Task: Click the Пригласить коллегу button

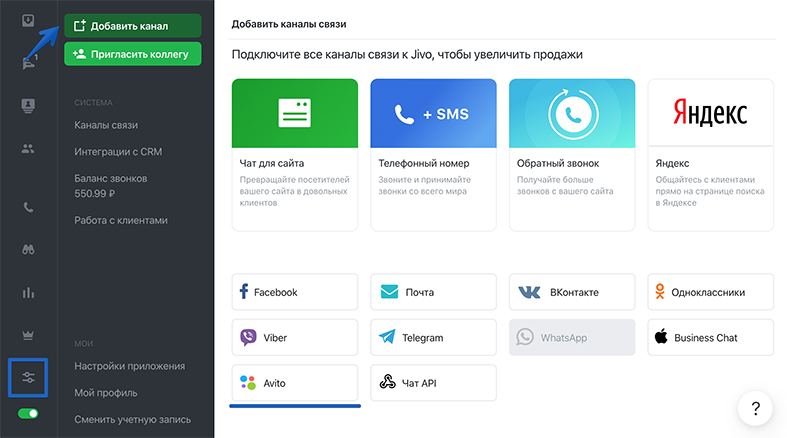Action: pyautogui.click(x=133, y=54)
